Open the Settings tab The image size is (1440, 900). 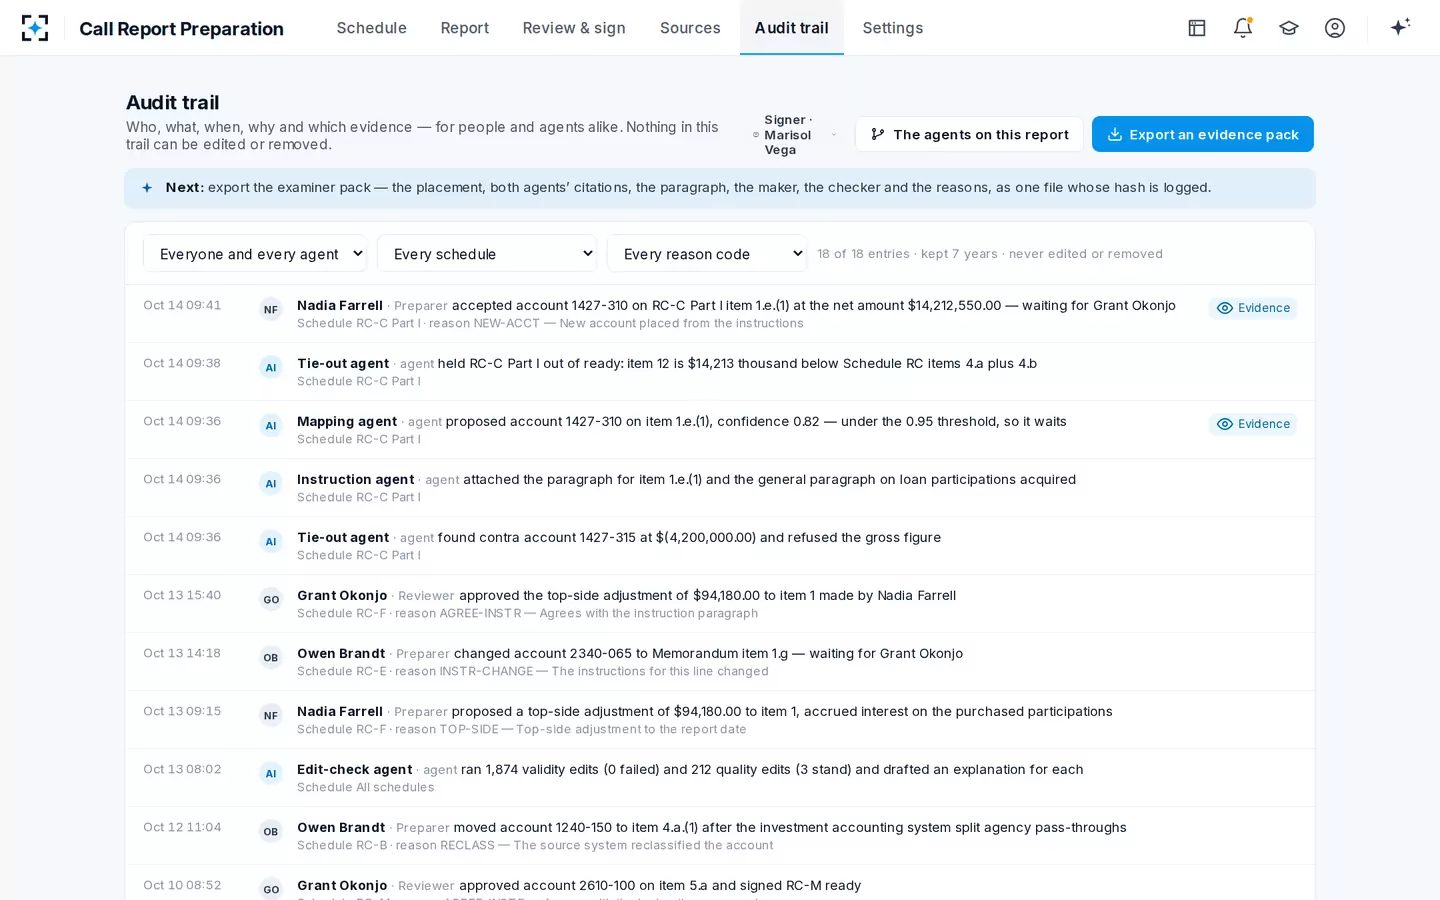(893, 28)
